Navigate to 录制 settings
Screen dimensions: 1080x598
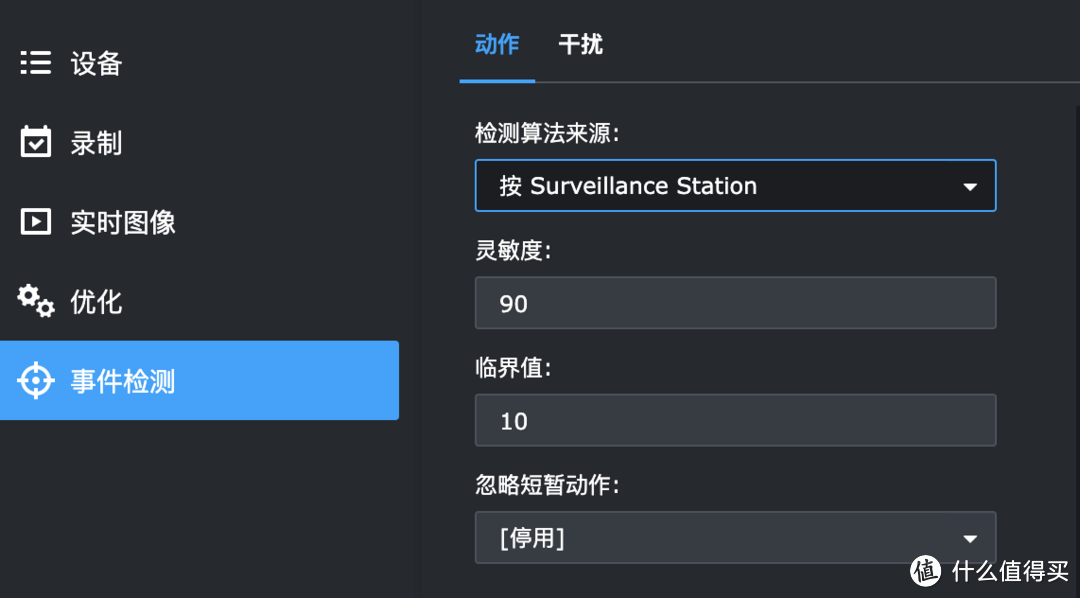pyautogui.click(x=97, y=142)
